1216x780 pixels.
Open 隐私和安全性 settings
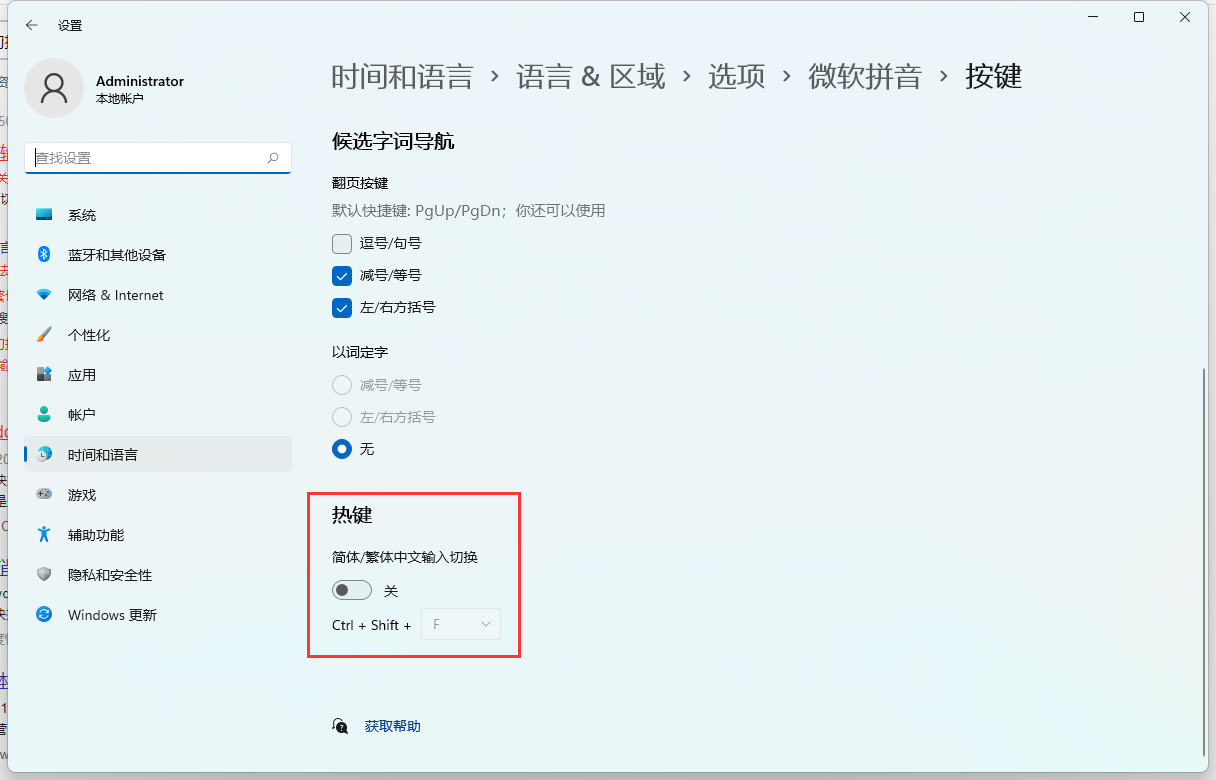point(110,574)
